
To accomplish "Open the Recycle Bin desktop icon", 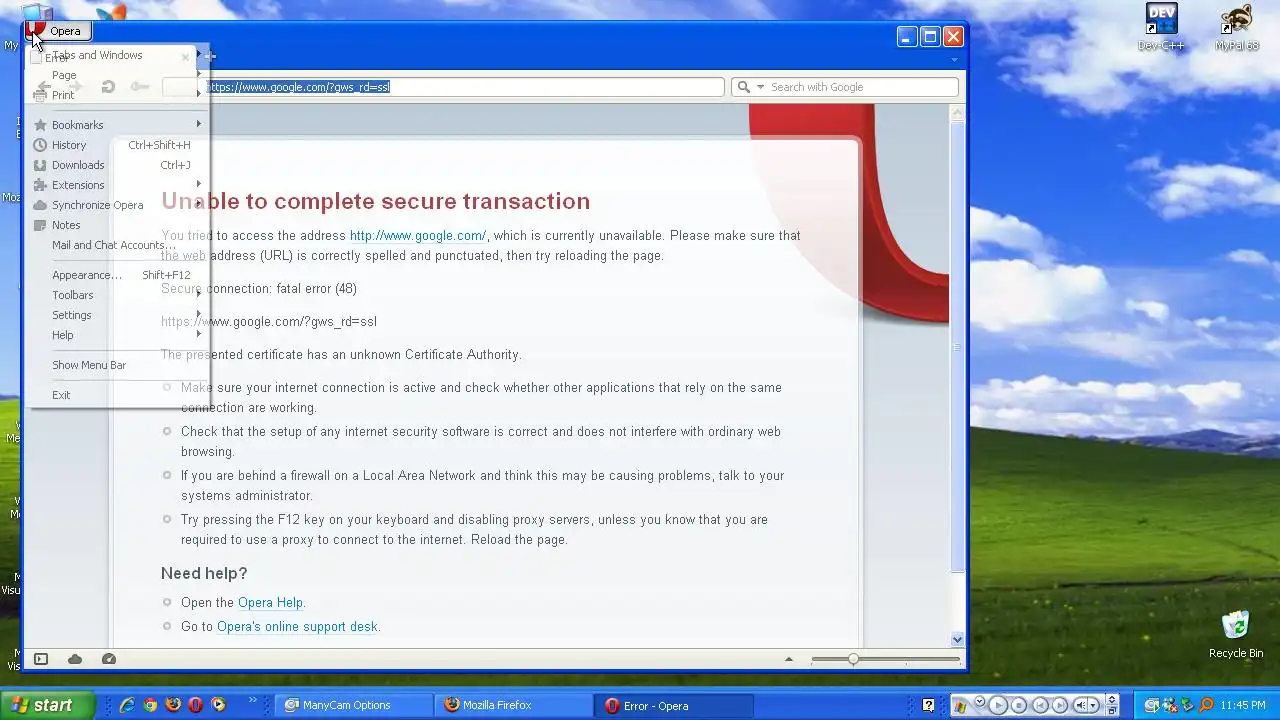I will pyautogui.click(x=1236, y=634).
